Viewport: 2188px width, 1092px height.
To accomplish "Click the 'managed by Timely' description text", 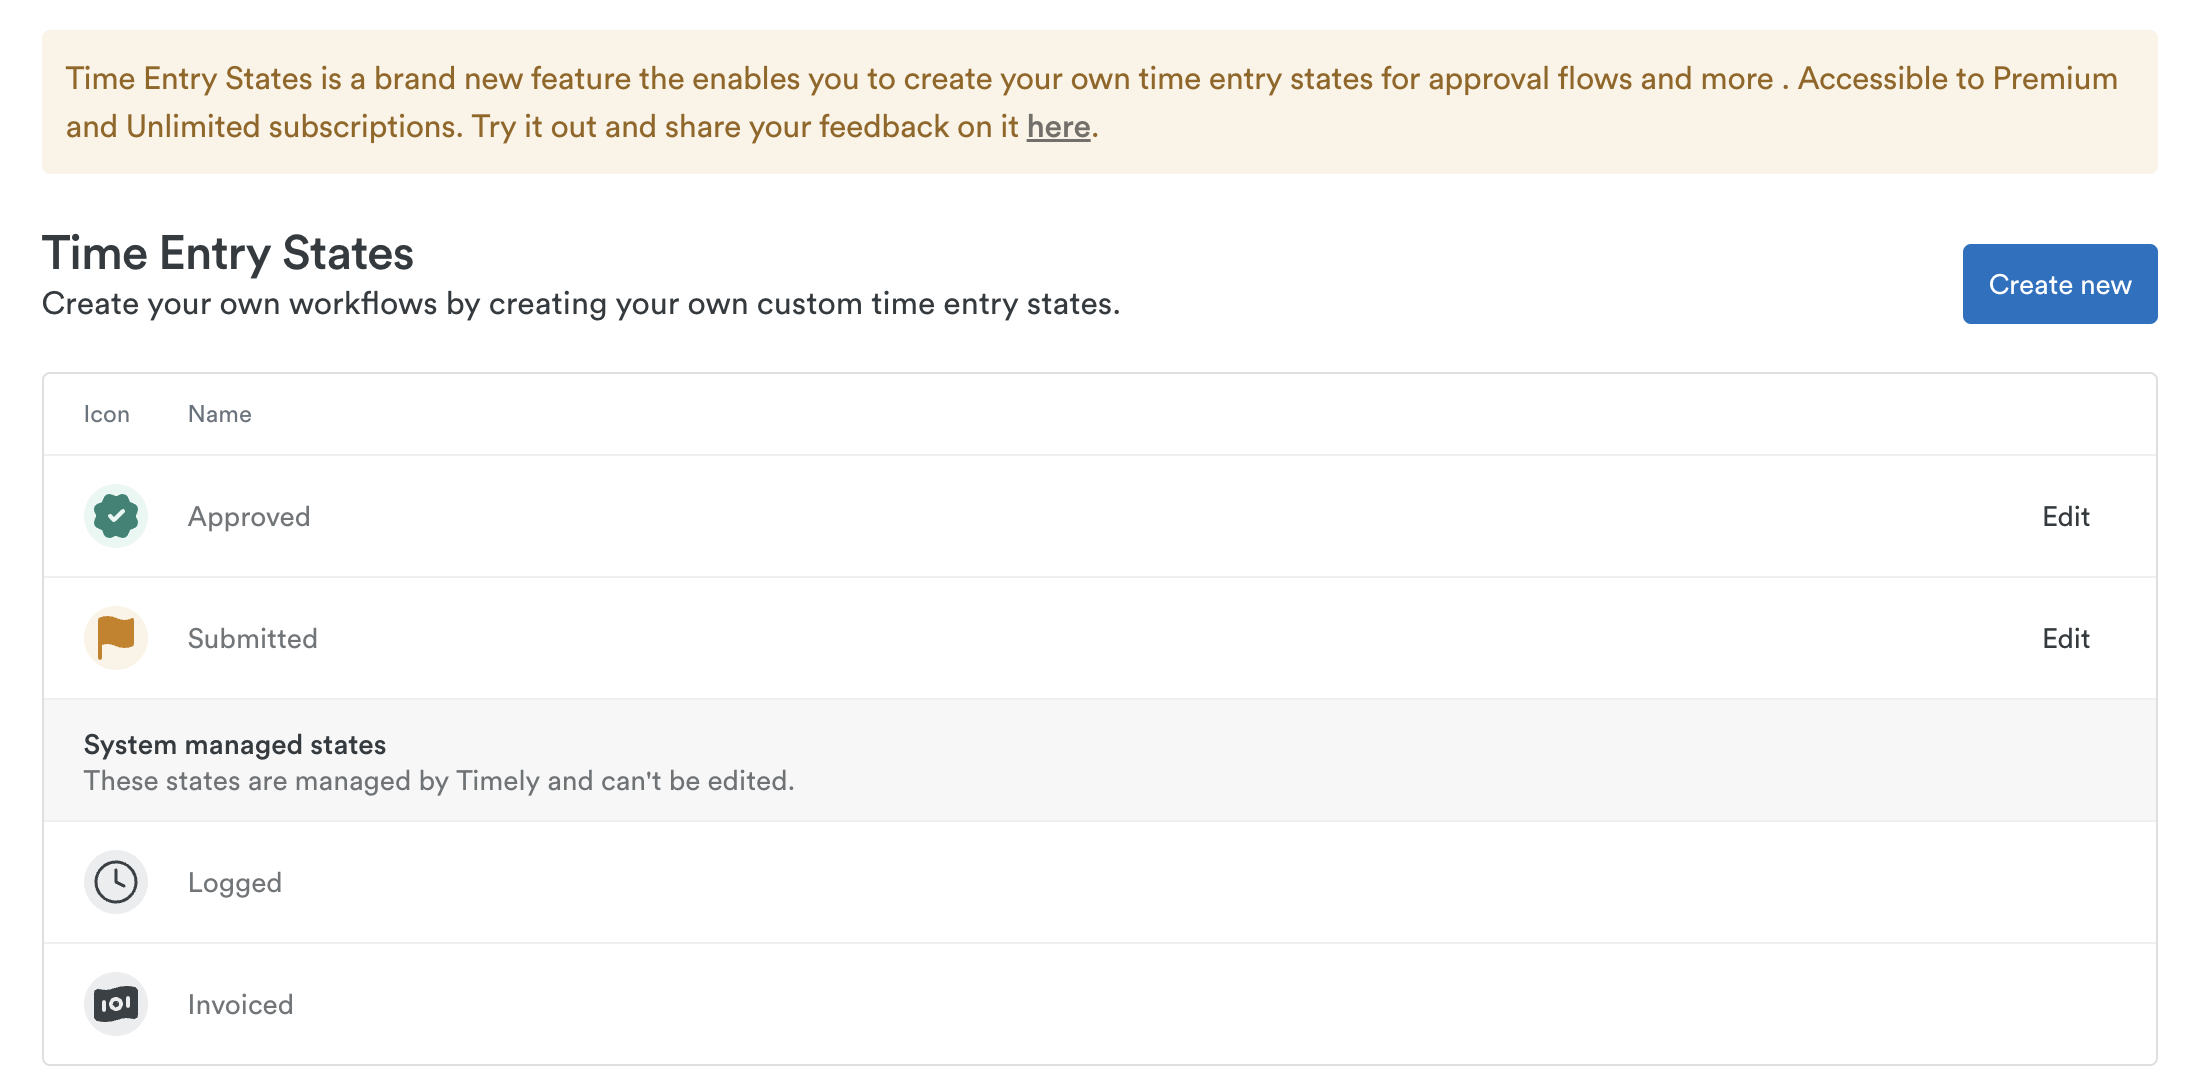I will [439, 781].
